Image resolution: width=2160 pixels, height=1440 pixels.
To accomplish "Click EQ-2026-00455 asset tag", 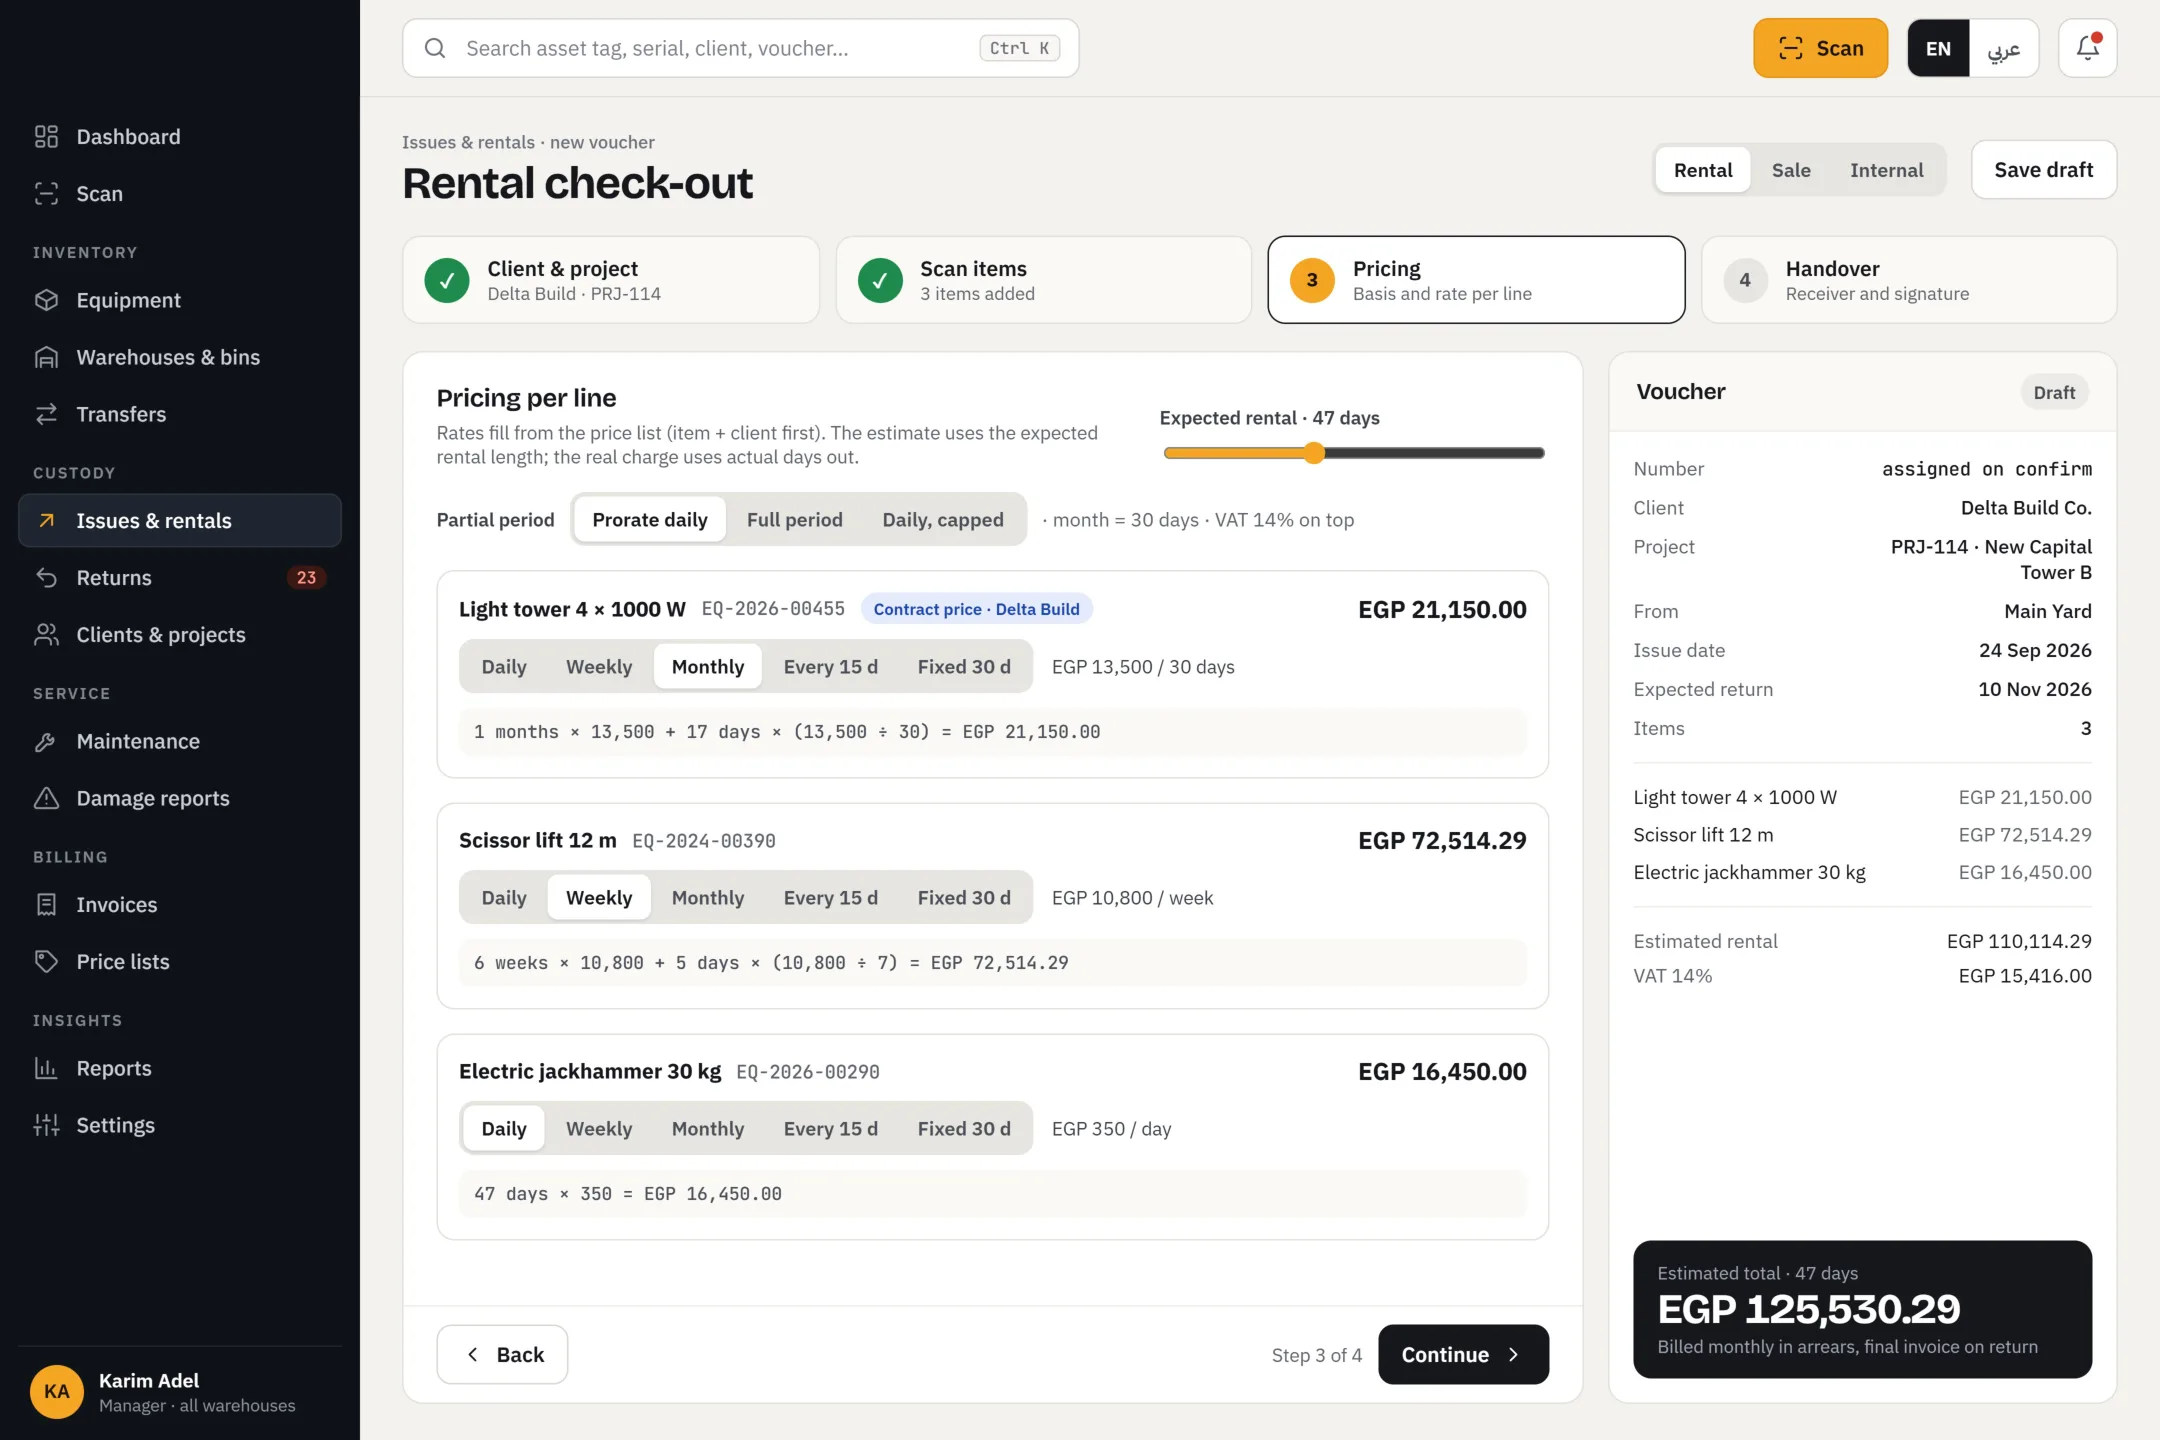I will point(773,609).
